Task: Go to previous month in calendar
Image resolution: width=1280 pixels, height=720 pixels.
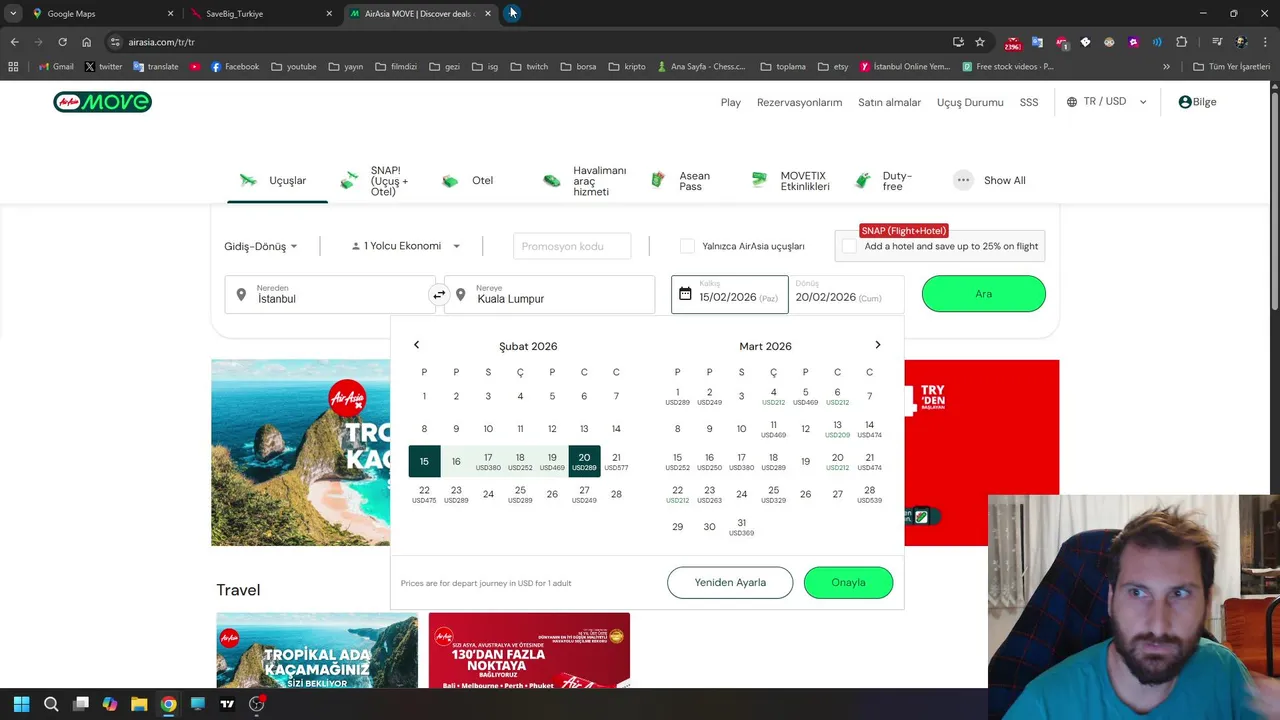Action: [417, 345]
